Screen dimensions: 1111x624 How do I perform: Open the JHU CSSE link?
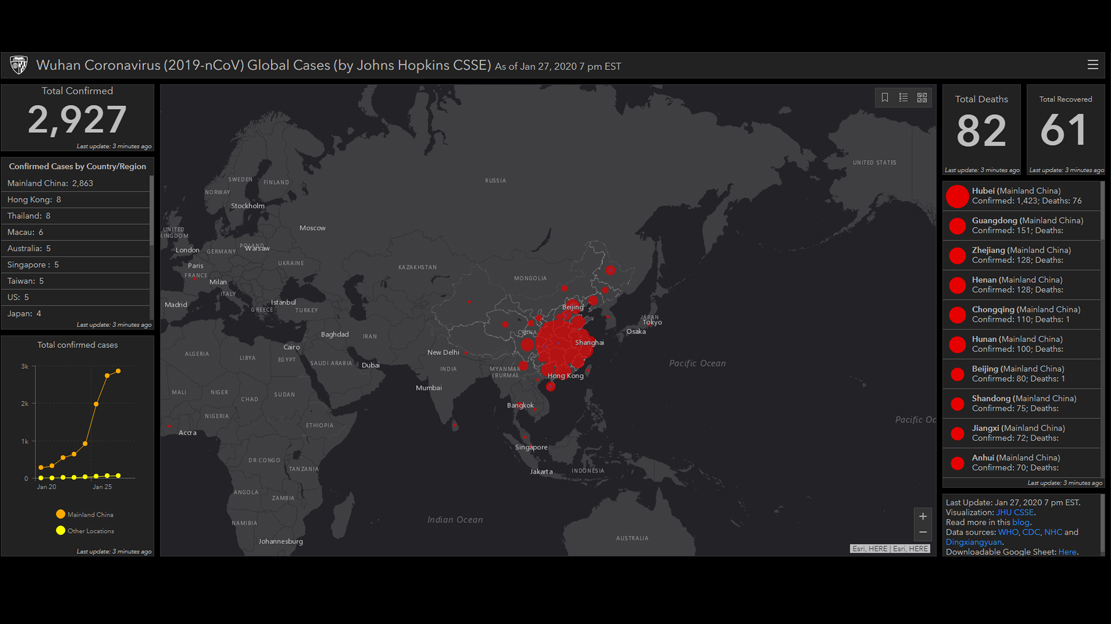coord(1015,513)
